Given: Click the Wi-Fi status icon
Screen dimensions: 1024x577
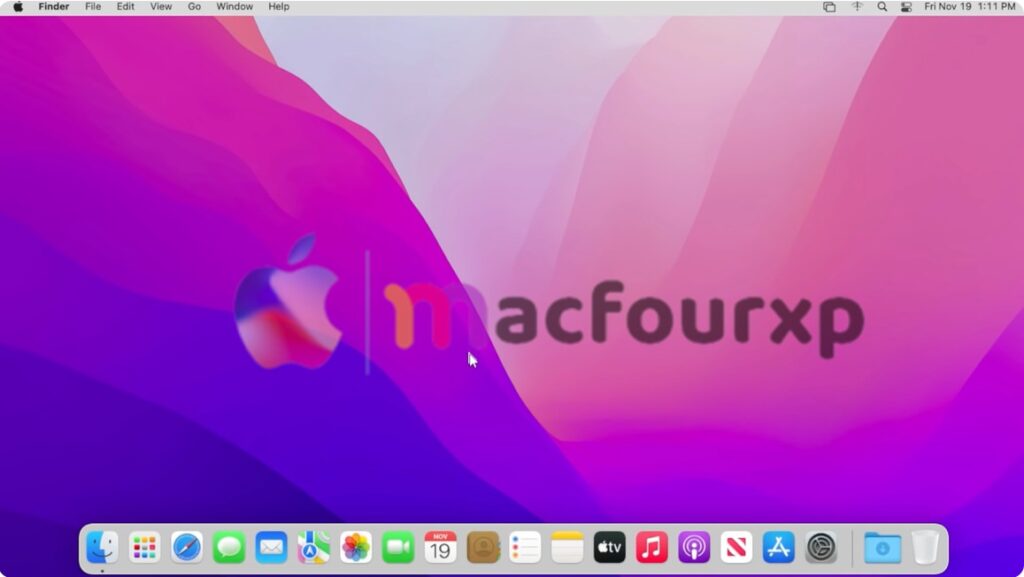Looking at the screenshot, I should pyautogui.click(x=857, y=7).
